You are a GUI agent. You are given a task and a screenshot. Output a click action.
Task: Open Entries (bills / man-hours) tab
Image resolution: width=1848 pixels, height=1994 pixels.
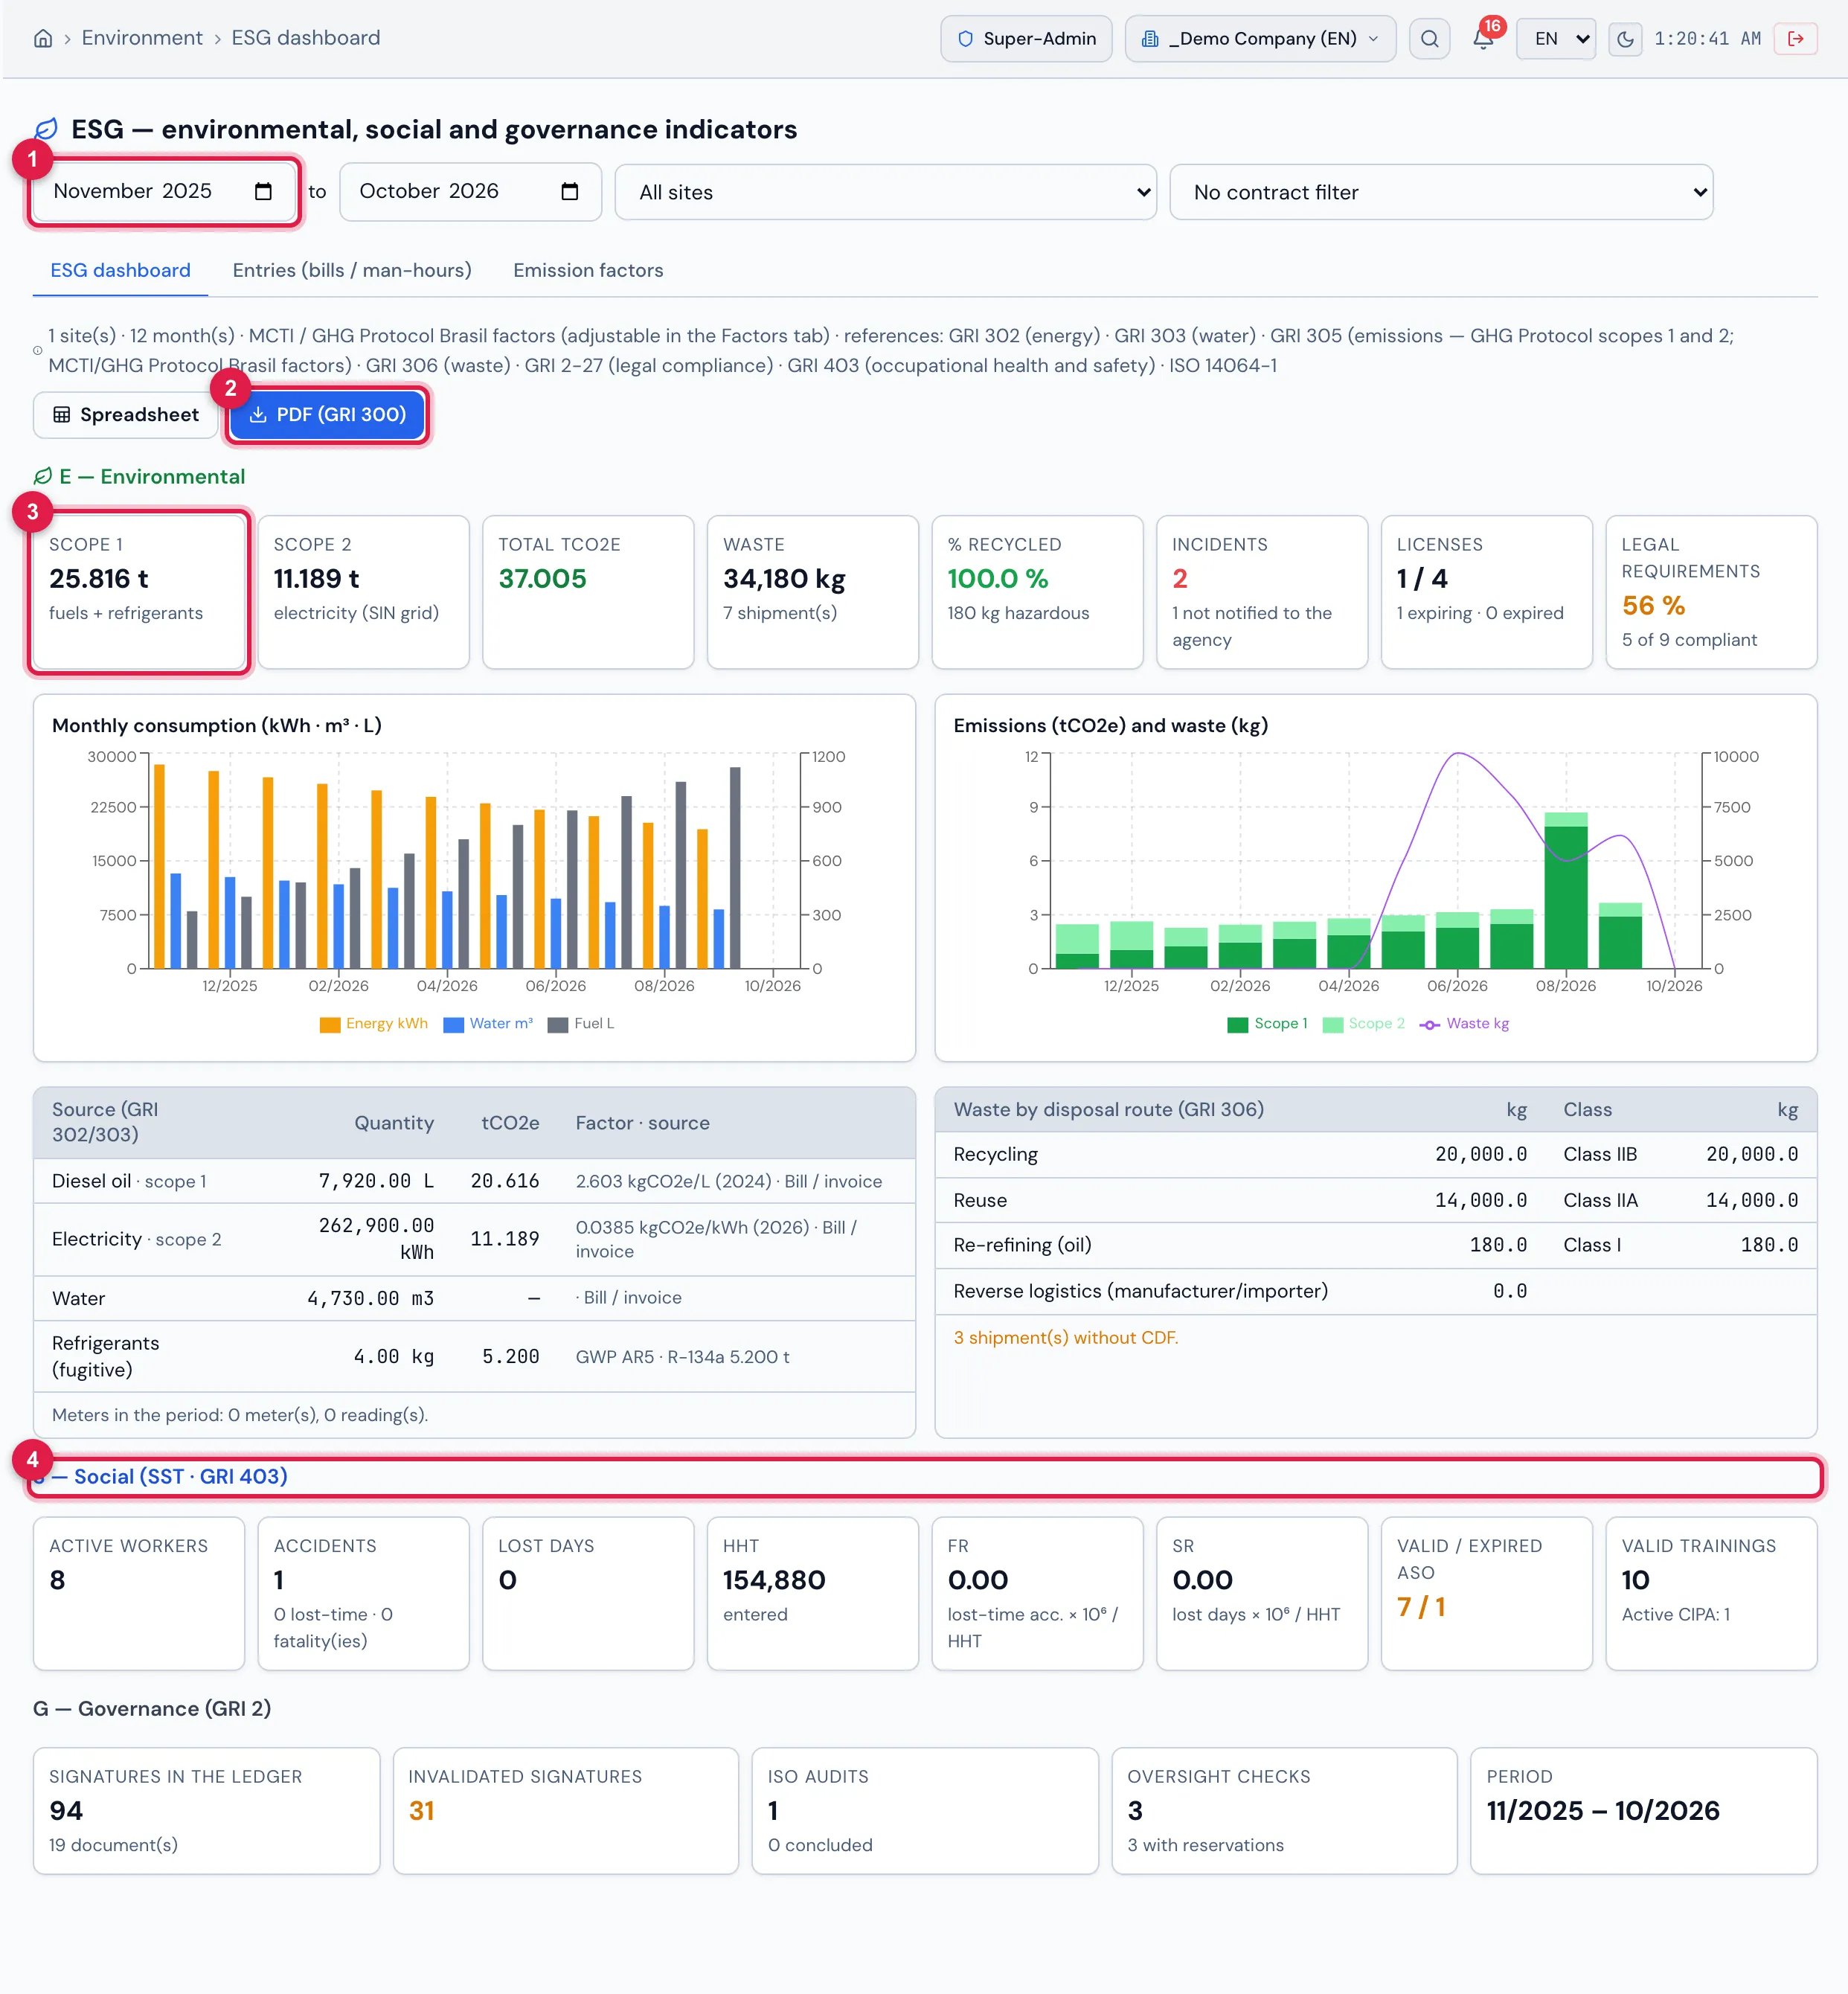(352, 270)
